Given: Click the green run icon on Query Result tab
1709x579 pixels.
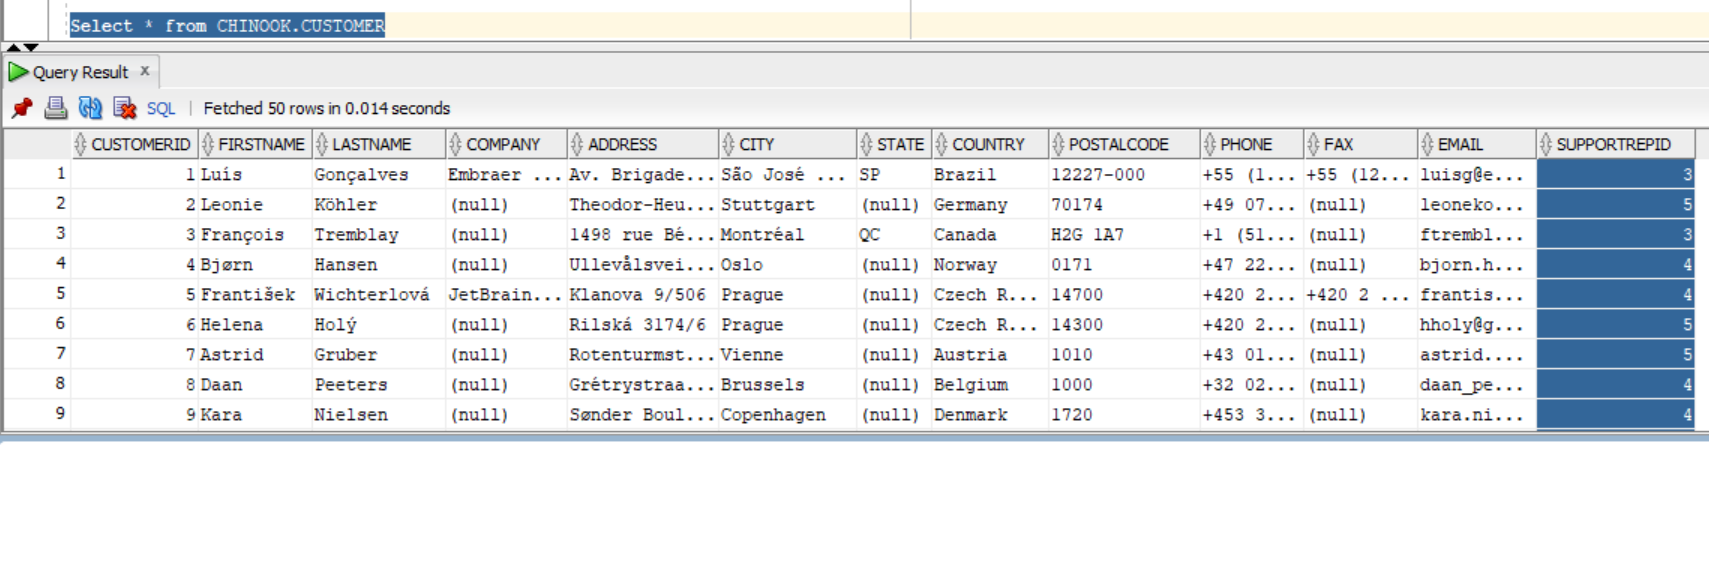Looking at the screenshot, I should (x=18, y=72).
